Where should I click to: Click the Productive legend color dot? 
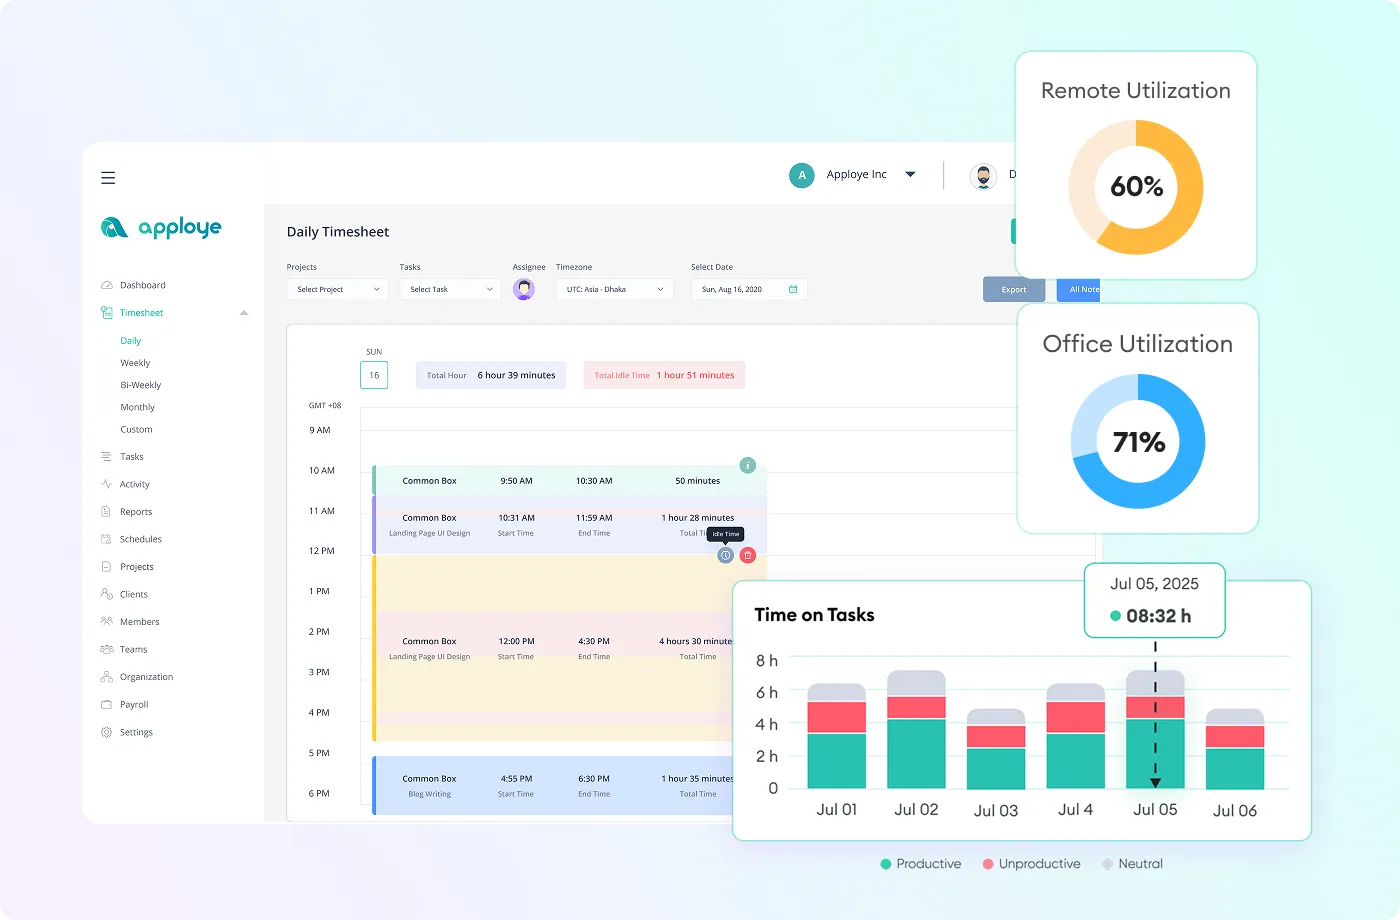tap(885, 864)
